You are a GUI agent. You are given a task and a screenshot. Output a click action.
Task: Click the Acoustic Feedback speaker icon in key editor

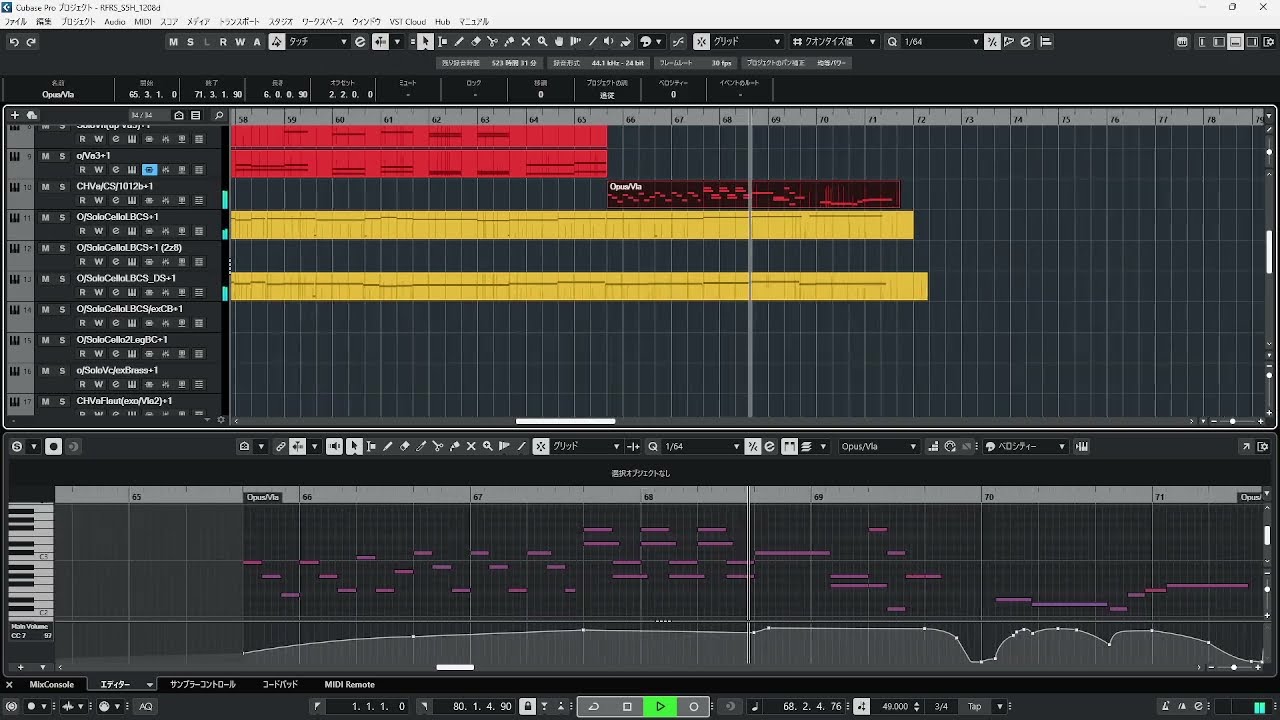(x=335, y=446)
